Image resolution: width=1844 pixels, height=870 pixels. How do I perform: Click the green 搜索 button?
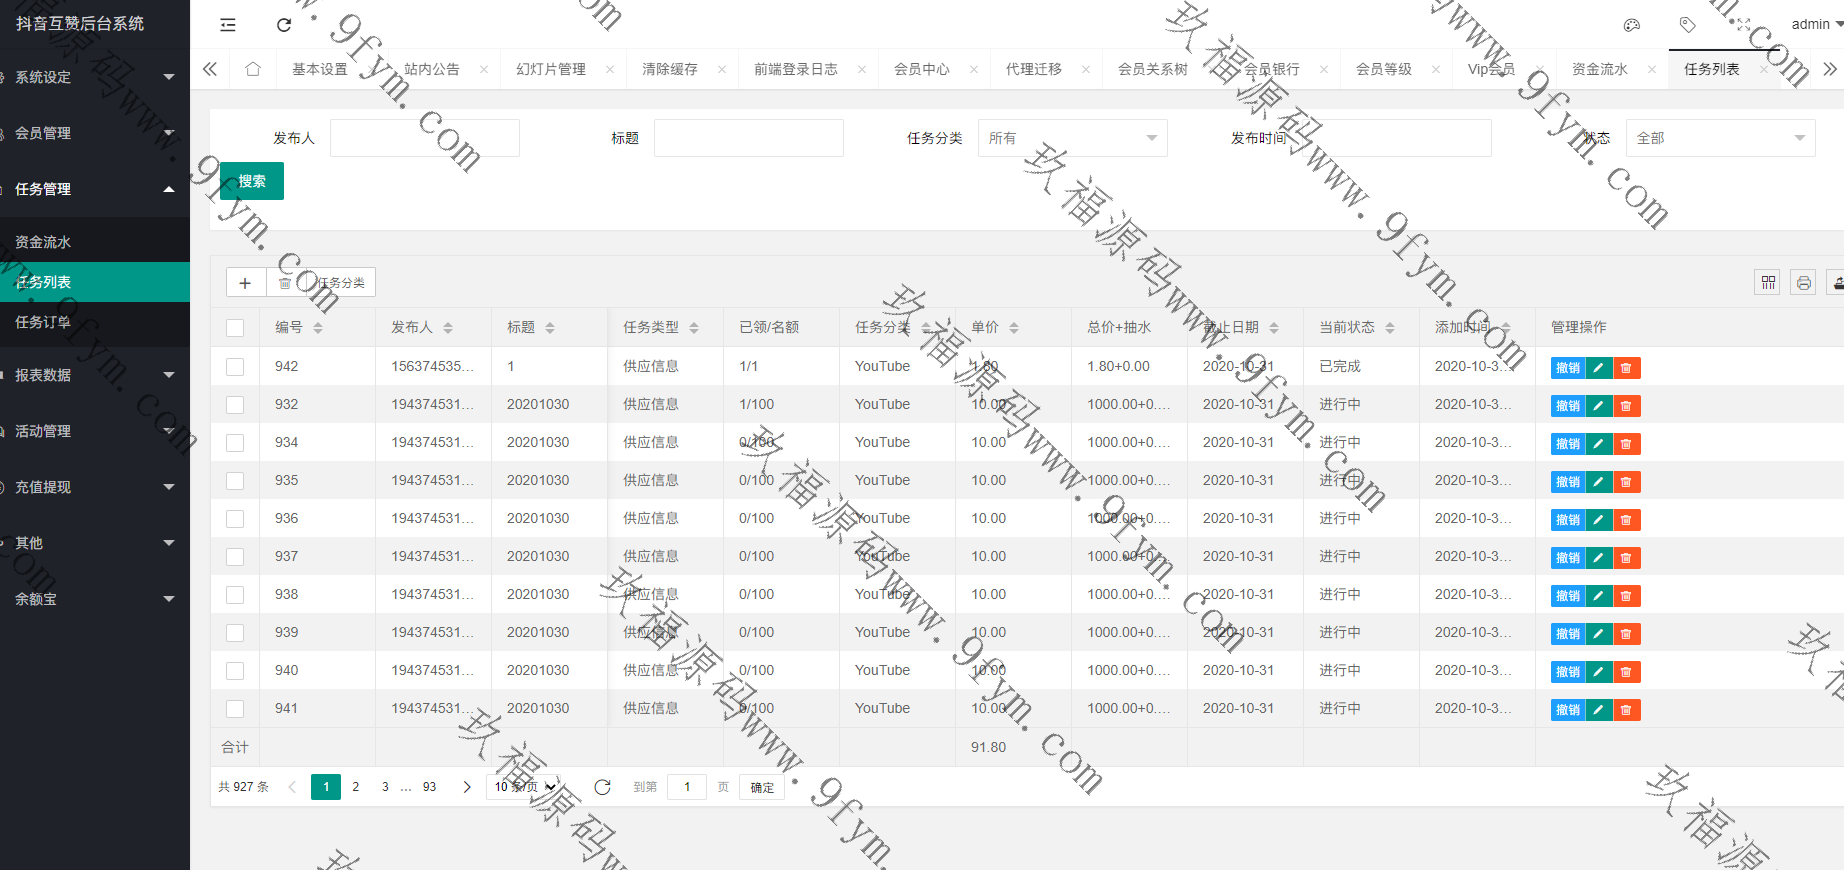(x=252, y=181)
